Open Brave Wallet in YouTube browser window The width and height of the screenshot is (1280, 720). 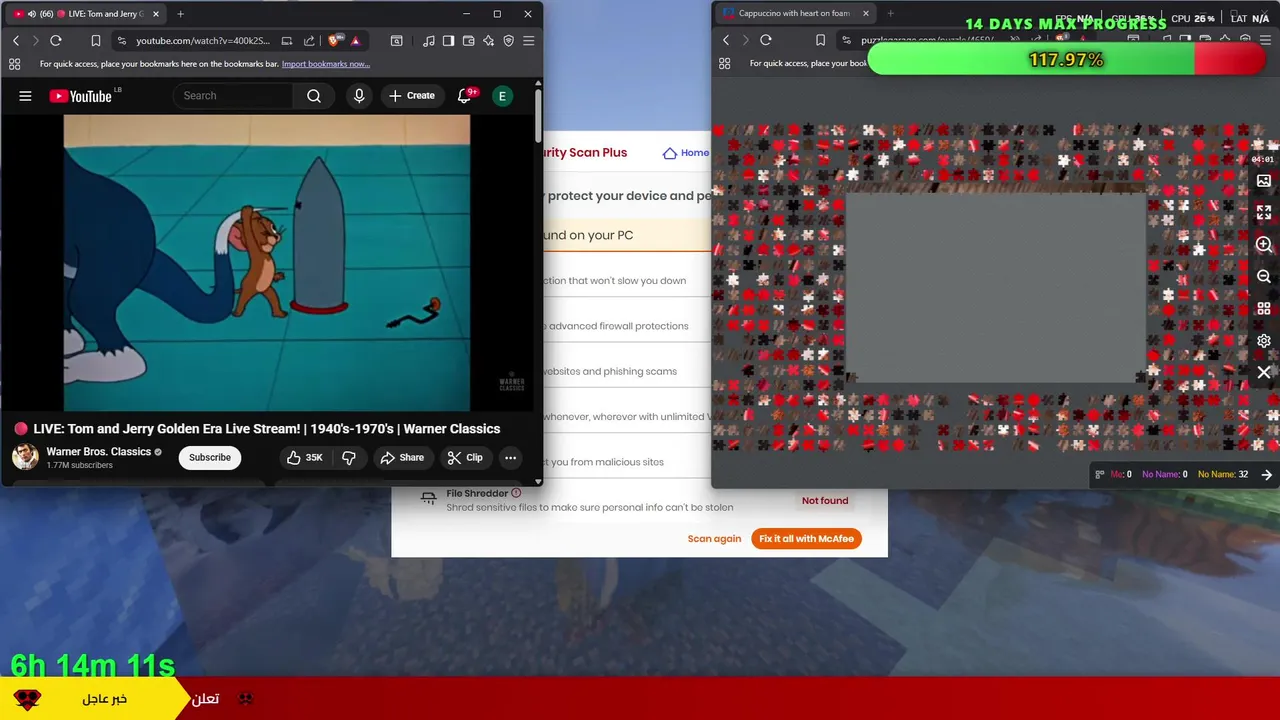(468, 41)
